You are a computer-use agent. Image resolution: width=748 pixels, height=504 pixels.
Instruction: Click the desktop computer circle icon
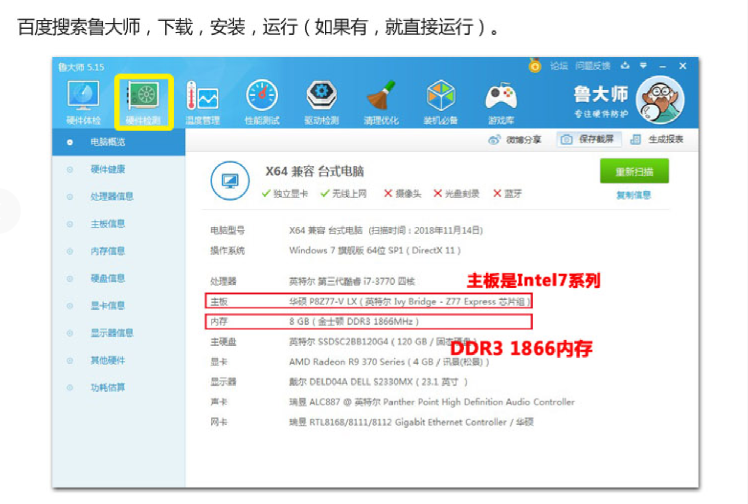click(x=230, y=181)
